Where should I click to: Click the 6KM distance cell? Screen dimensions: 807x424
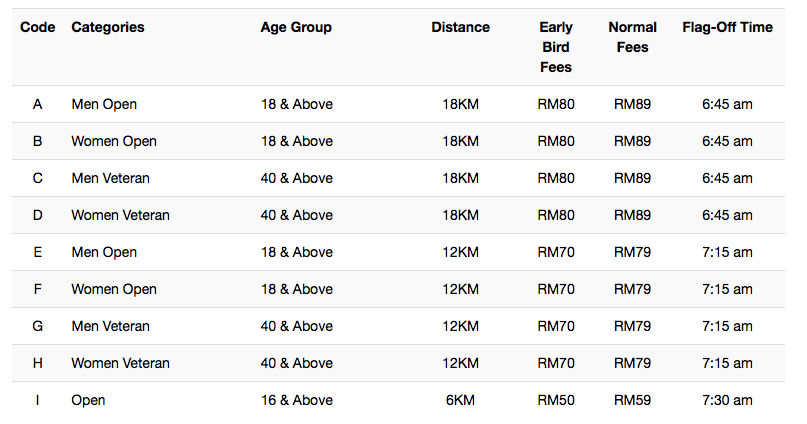click(x=461, y=401)
